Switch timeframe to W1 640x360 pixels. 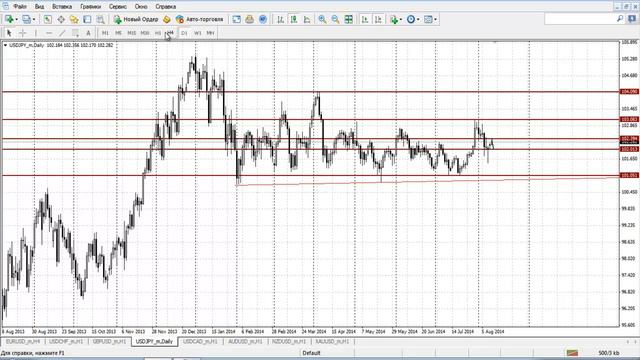[198, 33]
